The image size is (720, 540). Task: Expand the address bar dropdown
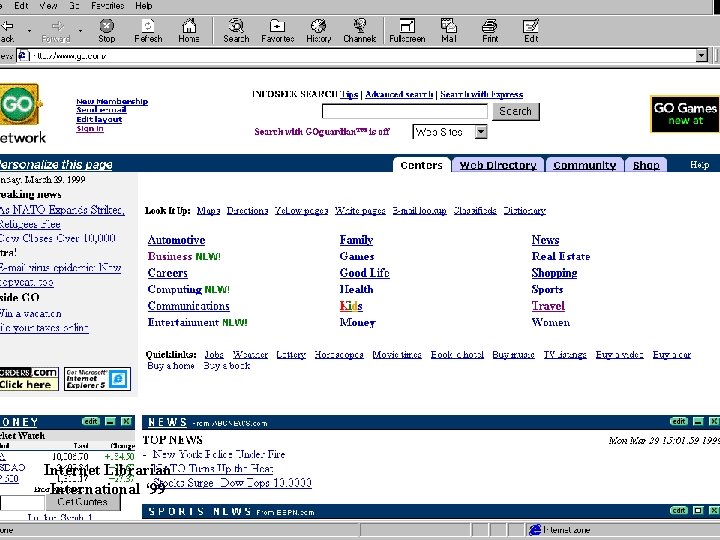click(701, 56)
